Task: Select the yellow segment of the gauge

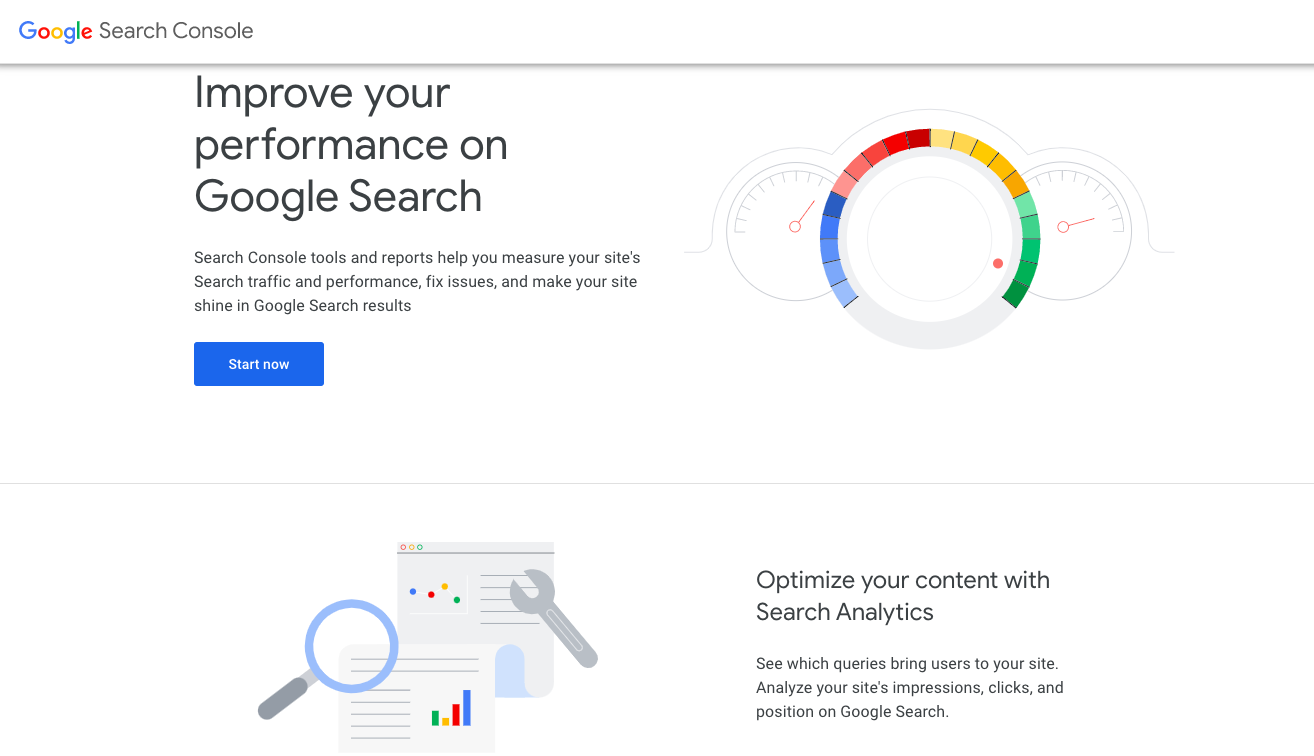Action: tap(975, 152)
